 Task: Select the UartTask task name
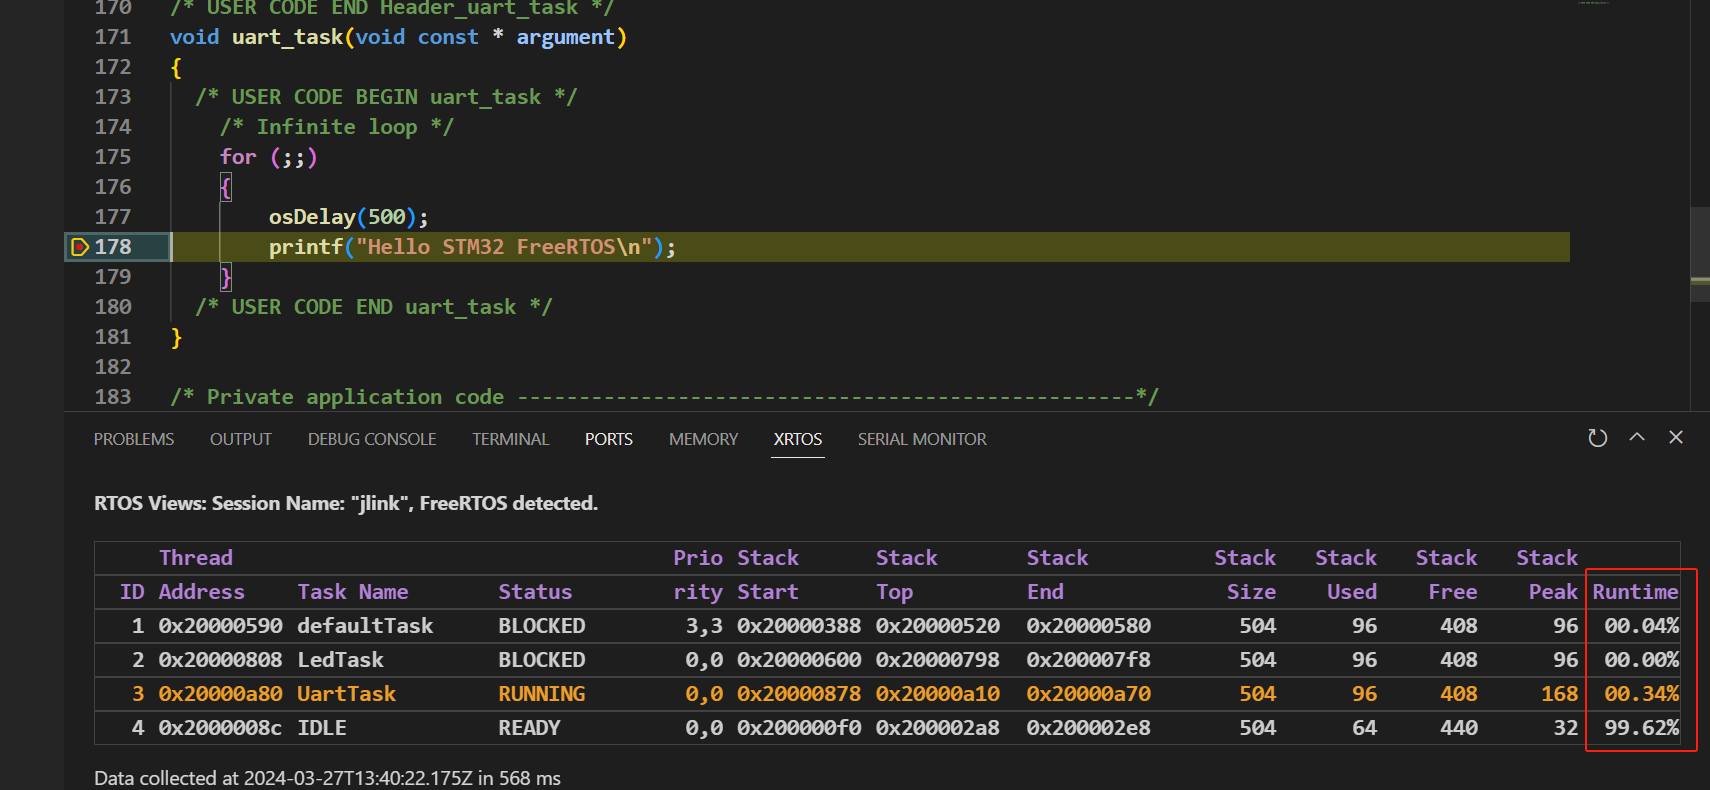tap(346, 694)
